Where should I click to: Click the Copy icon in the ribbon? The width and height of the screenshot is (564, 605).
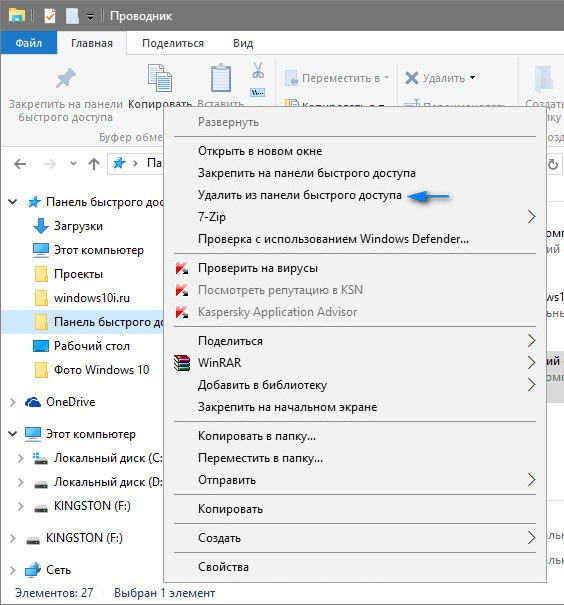[160, 78]
